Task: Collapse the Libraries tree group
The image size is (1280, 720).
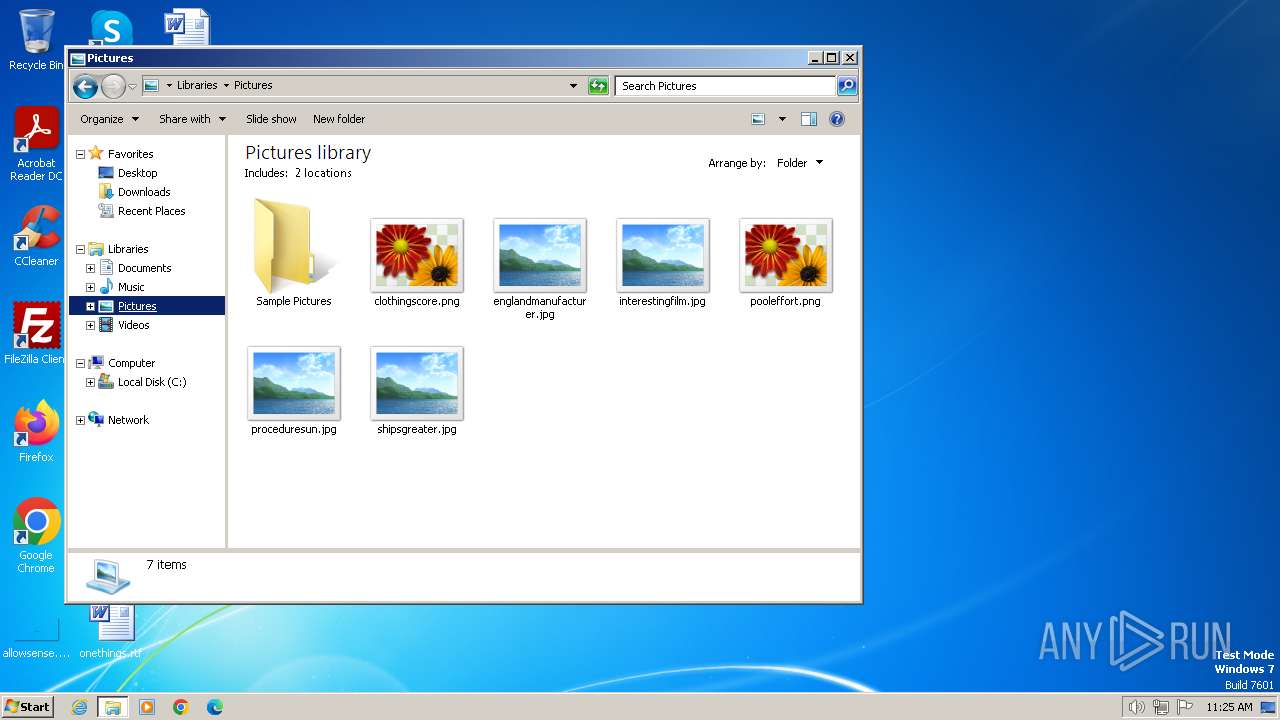Action: point(81,249)
